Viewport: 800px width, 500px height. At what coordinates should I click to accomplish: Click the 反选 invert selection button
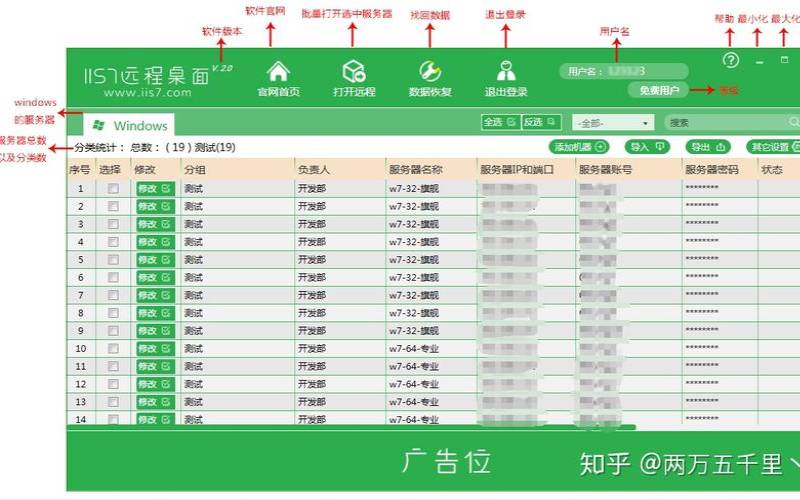tap(541, 122)
